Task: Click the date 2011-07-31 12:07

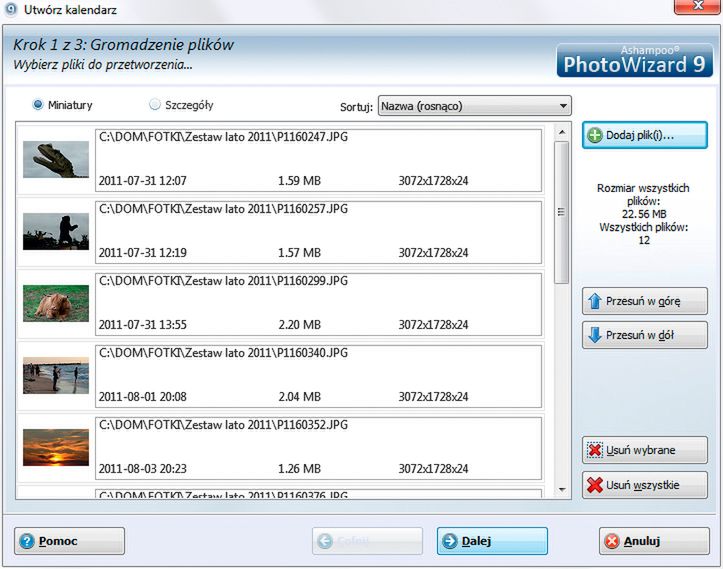Action: point(142,181)
